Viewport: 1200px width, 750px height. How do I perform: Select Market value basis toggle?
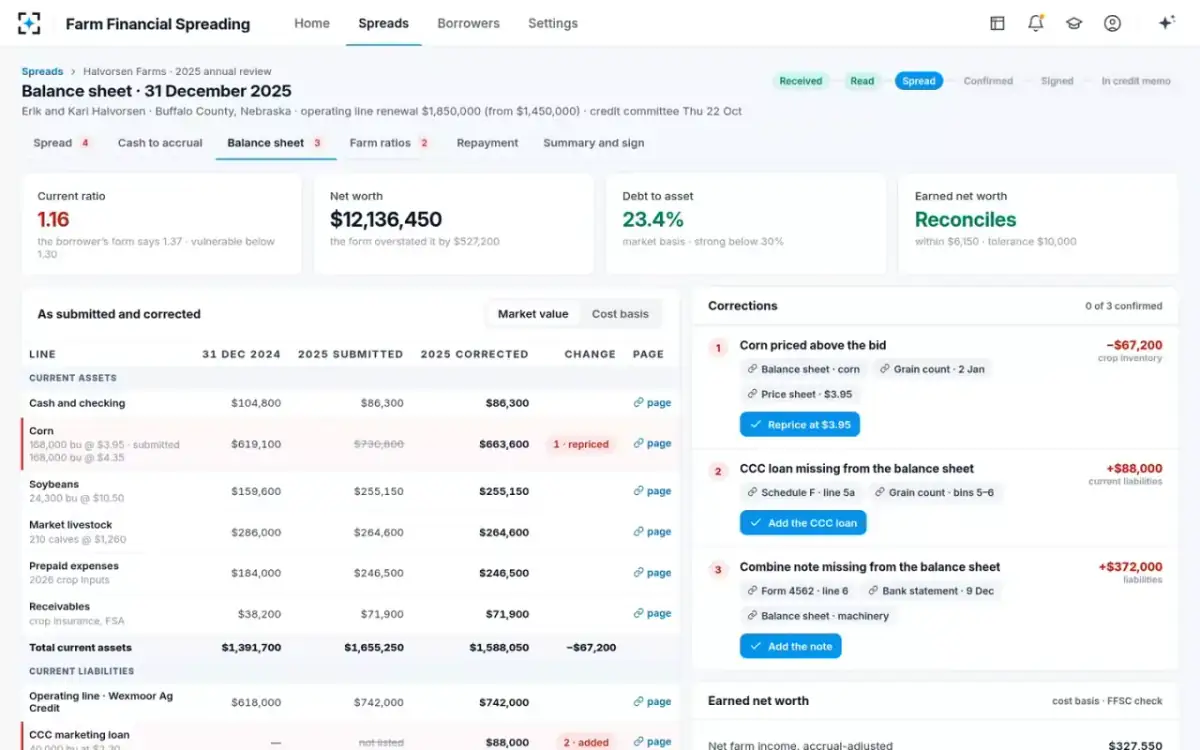pos(533,314)
